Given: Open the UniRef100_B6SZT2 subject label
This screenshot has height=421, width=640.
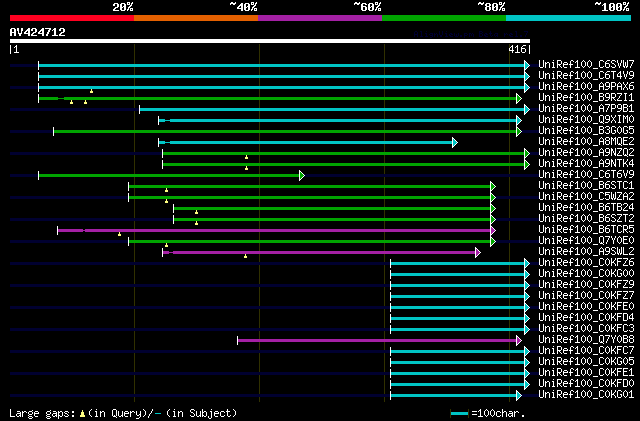Looking at the screenshot, I should pyautogui.click(x=586, y=219).
